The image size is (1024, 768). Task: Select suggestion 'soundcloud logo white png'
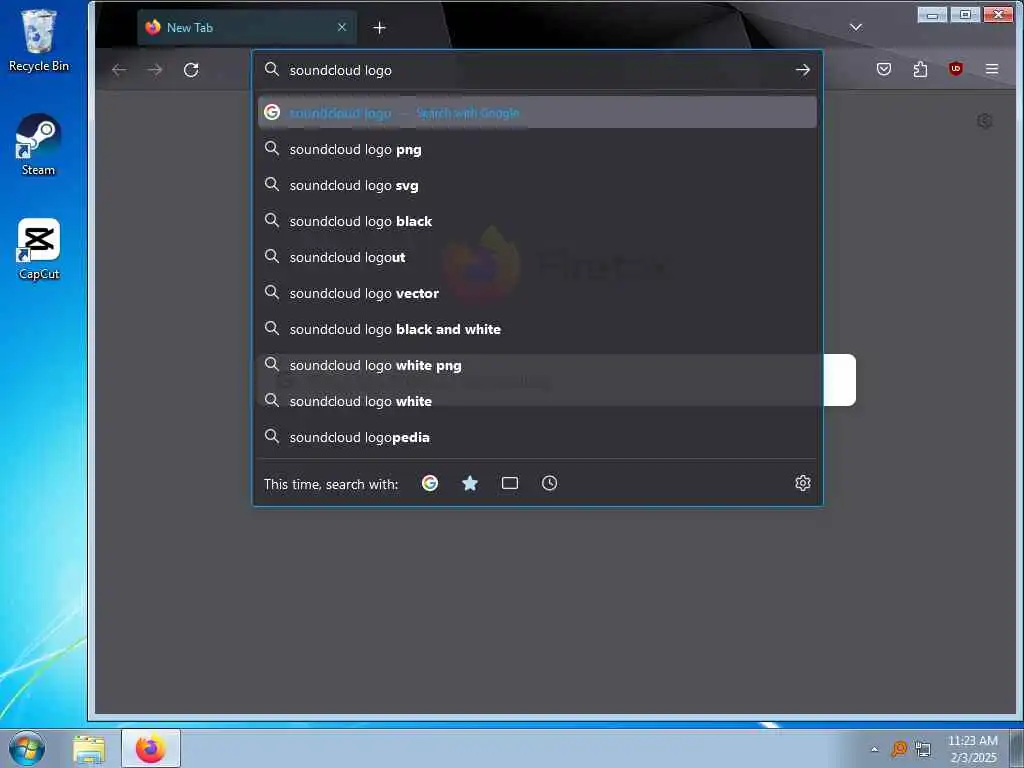coord(537,365)
